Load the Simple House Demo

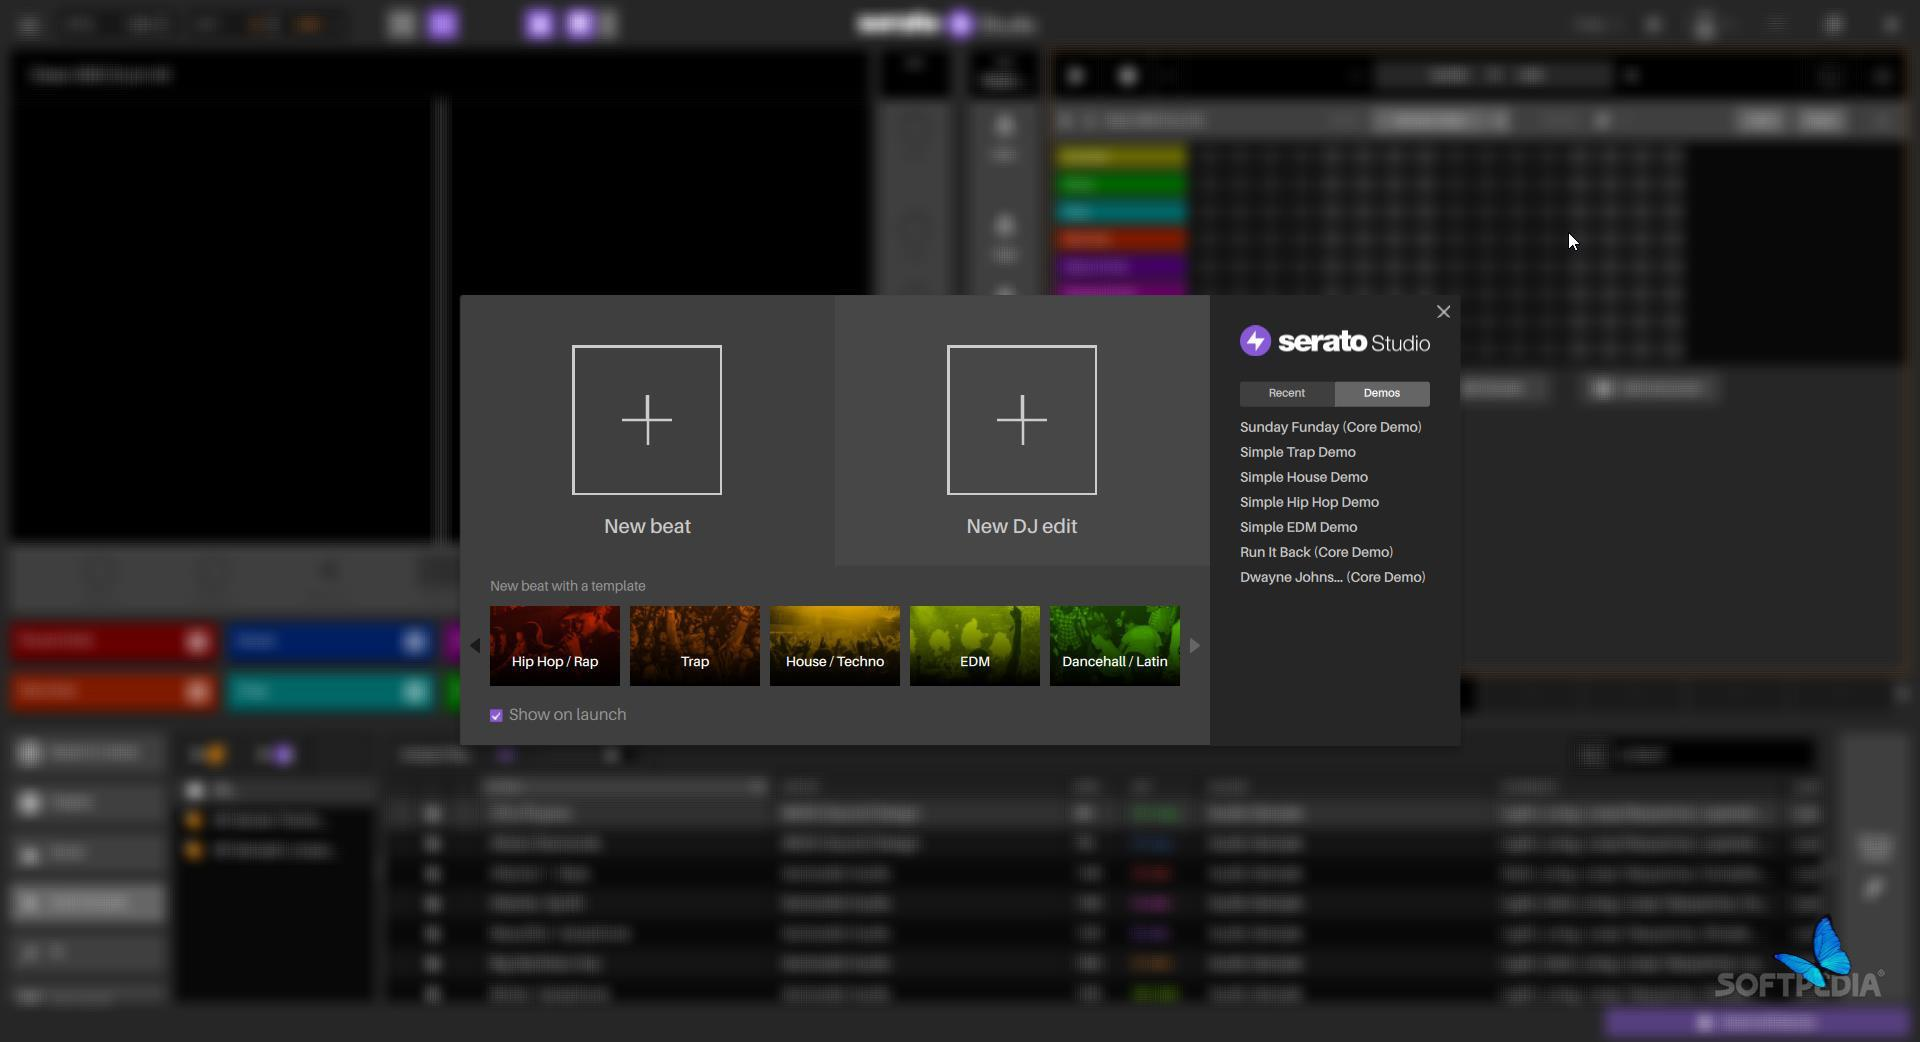(1303, 477)
